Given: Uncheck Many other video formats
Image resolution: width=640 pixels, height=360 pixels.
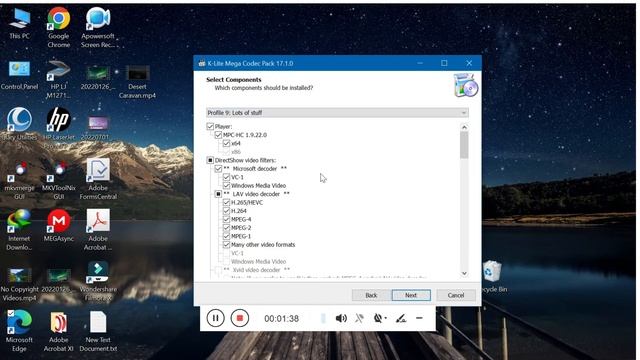Looking at the screenshot, I should click(226, 245).
